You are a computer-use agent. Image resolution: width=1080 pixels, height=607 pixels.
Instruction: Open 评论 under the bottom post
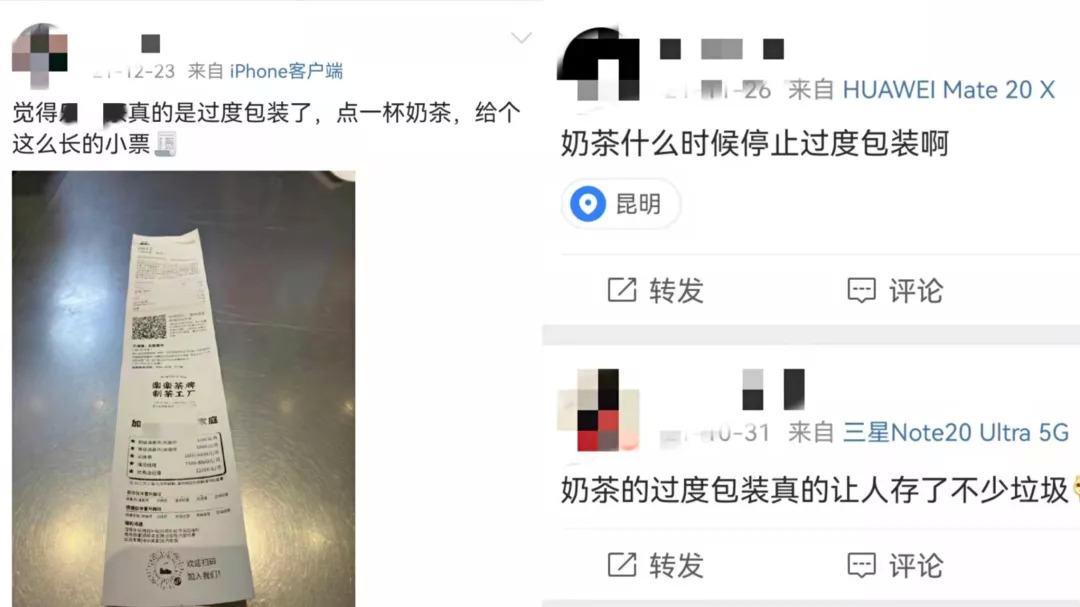[915, 566]
